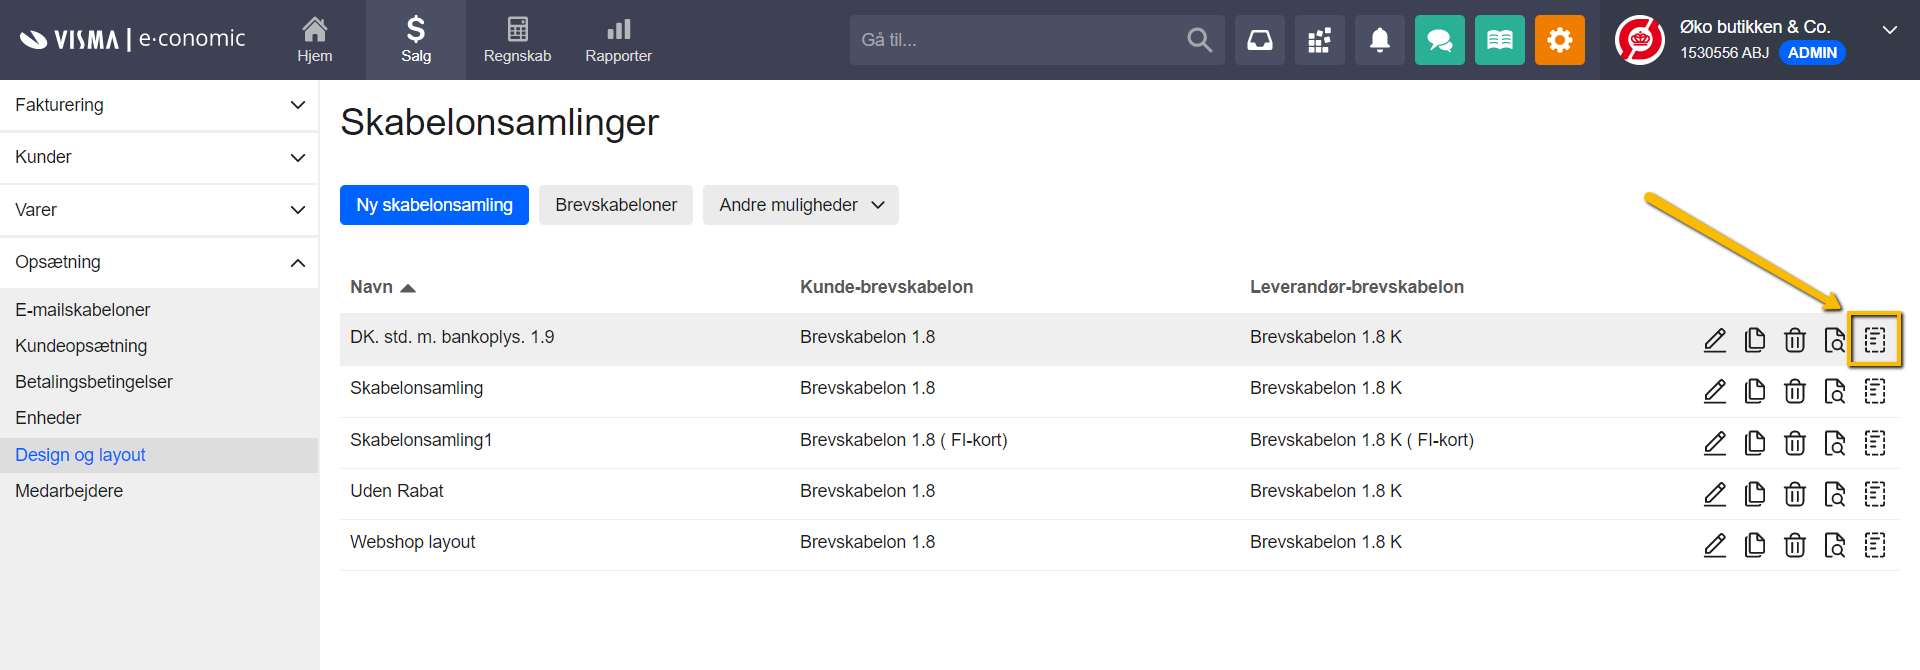Click the highlighted layout icon for DK. std. row
The image size is (1920, 670).
(x=1874, y=340)
